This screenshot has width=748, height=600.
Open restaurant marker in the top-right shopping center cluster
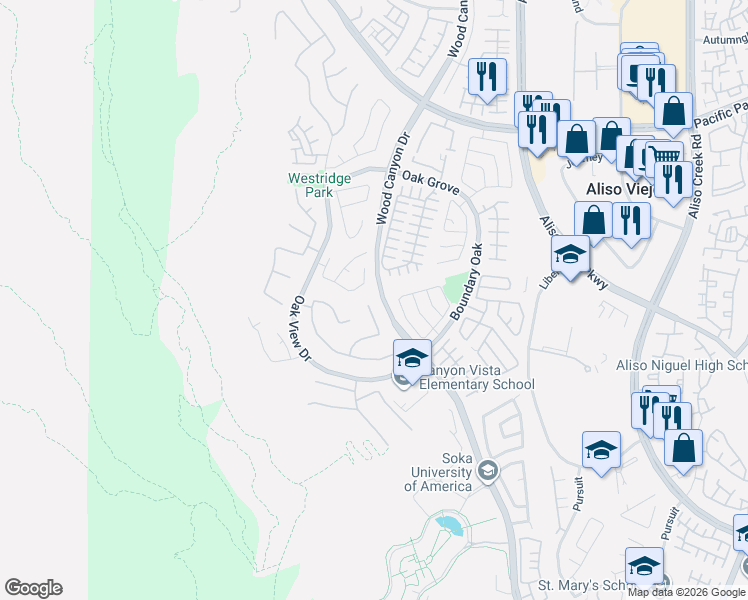(656, 85)
